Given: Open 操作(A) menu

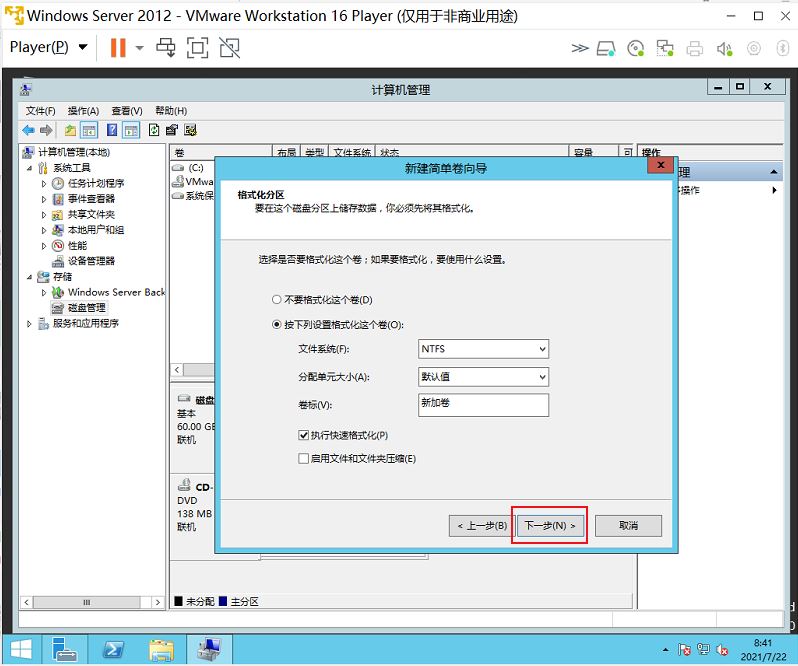Looking at the screenshot, I should pyautogui.click(x=83, y=110).
